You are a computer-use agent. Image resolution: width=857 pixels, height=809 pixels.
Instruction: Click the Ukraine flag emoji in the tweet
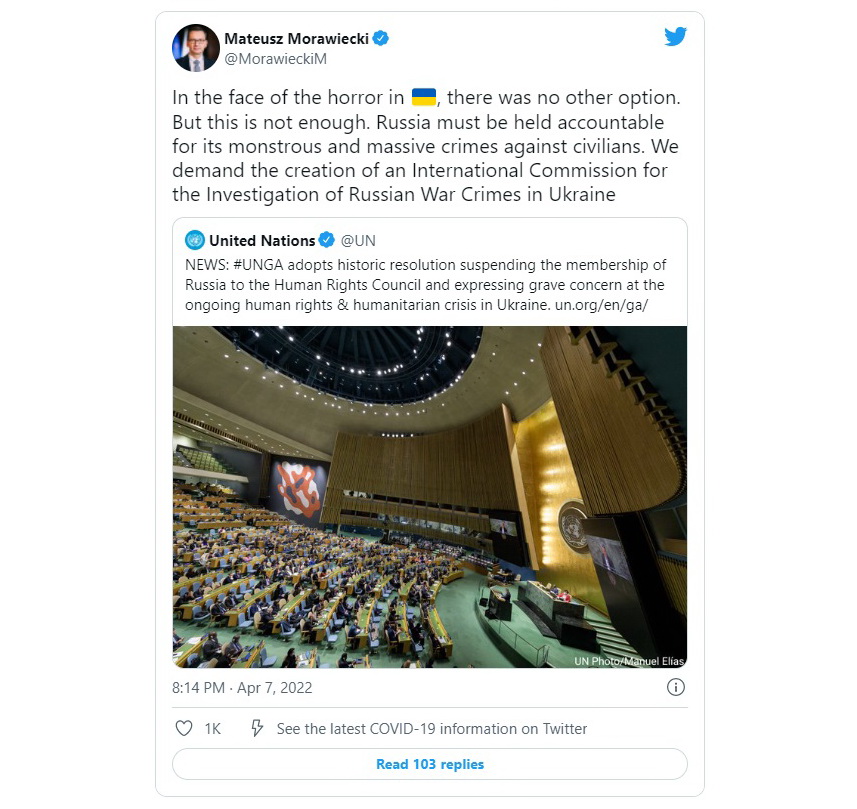[x=424, y=97]
